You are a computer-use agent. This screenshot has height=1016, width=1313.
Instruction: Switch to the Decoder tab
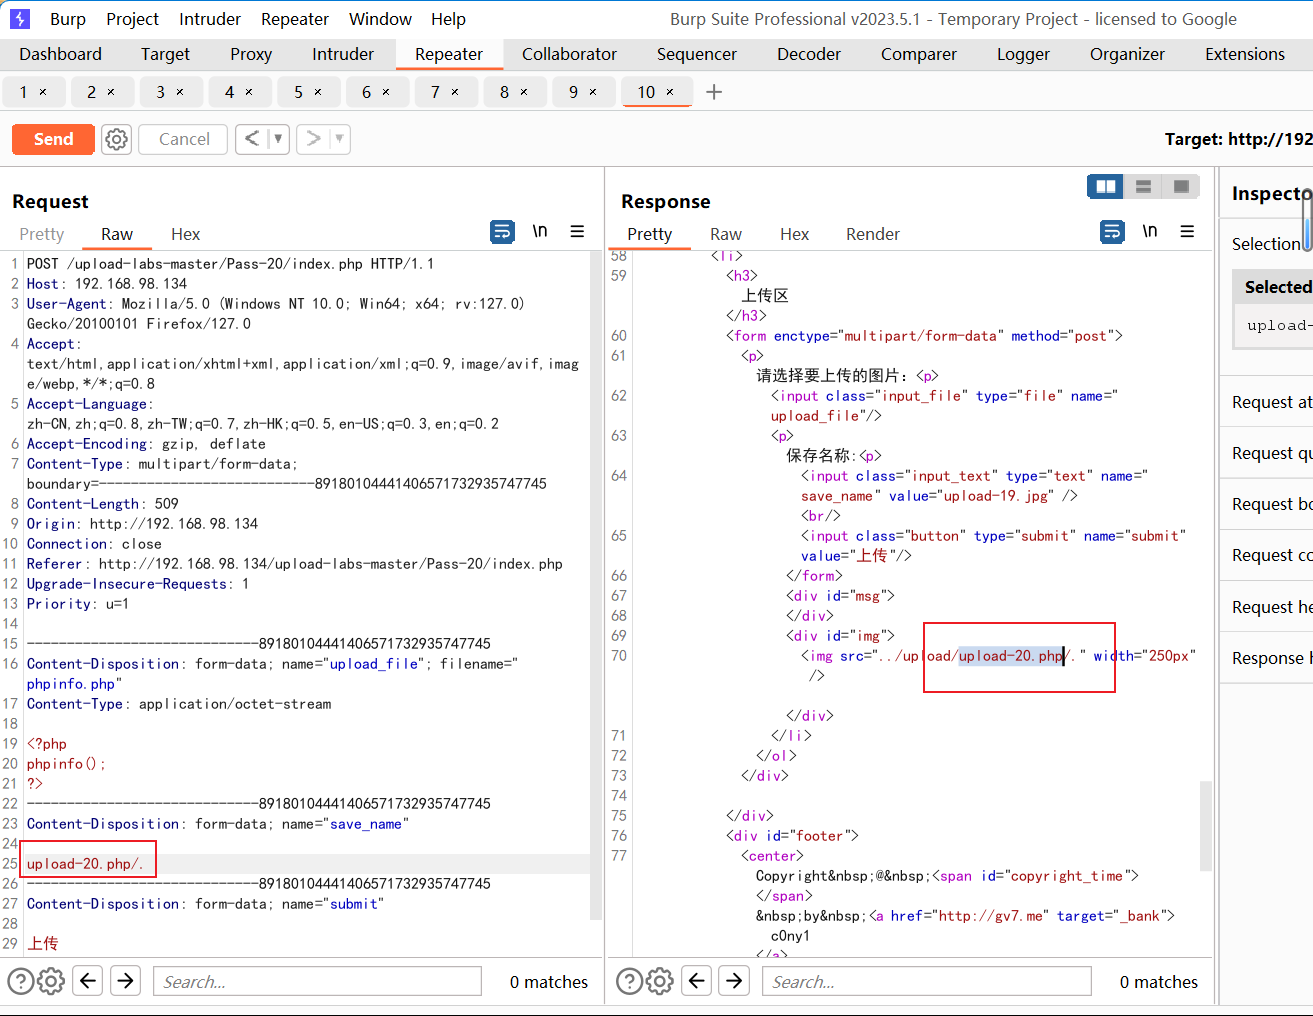809,54
